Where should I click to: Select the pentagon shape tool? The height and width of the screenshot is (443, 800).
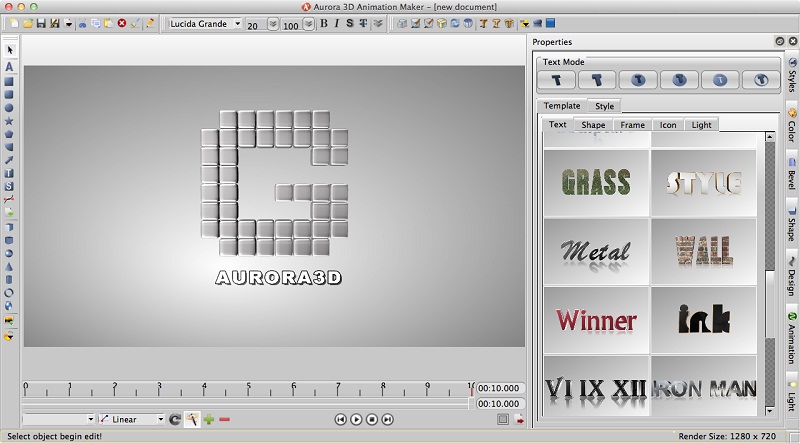(x=9, y=134)
